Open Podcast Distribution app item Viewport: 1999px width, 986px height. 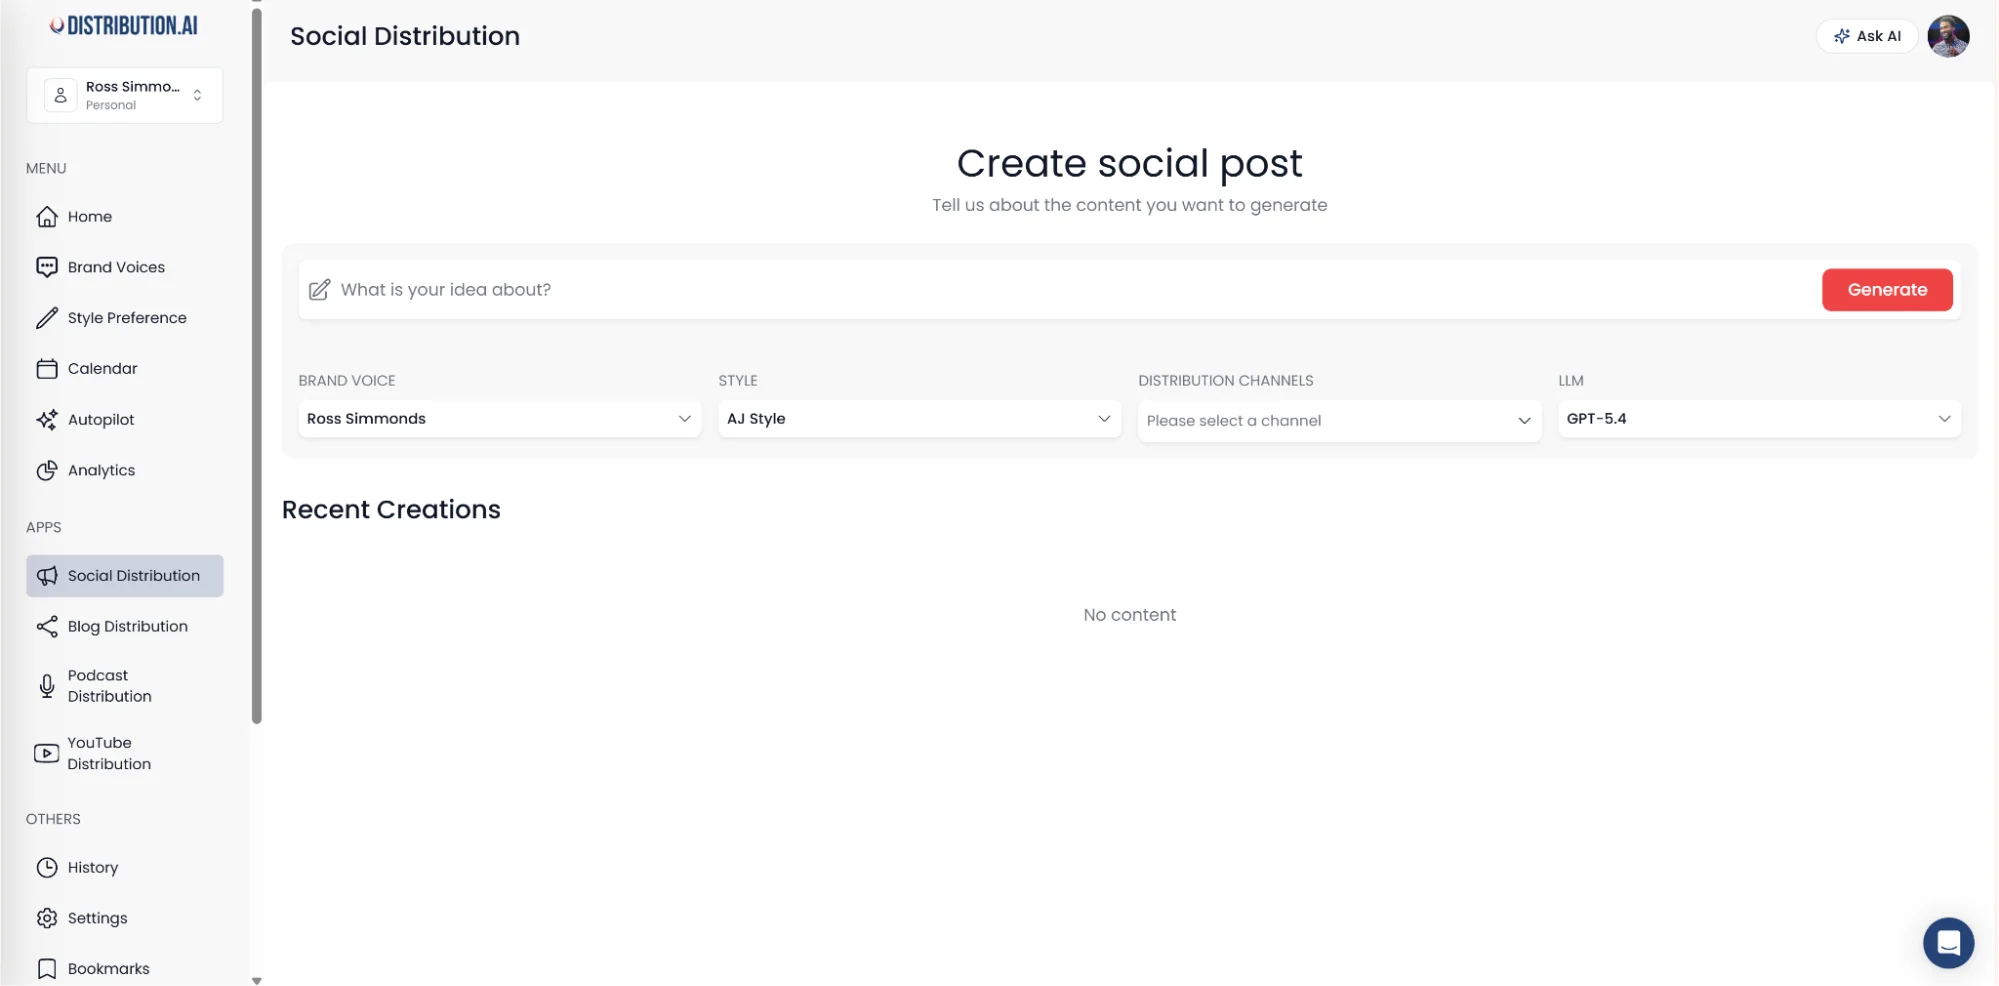tap(125, 686)
